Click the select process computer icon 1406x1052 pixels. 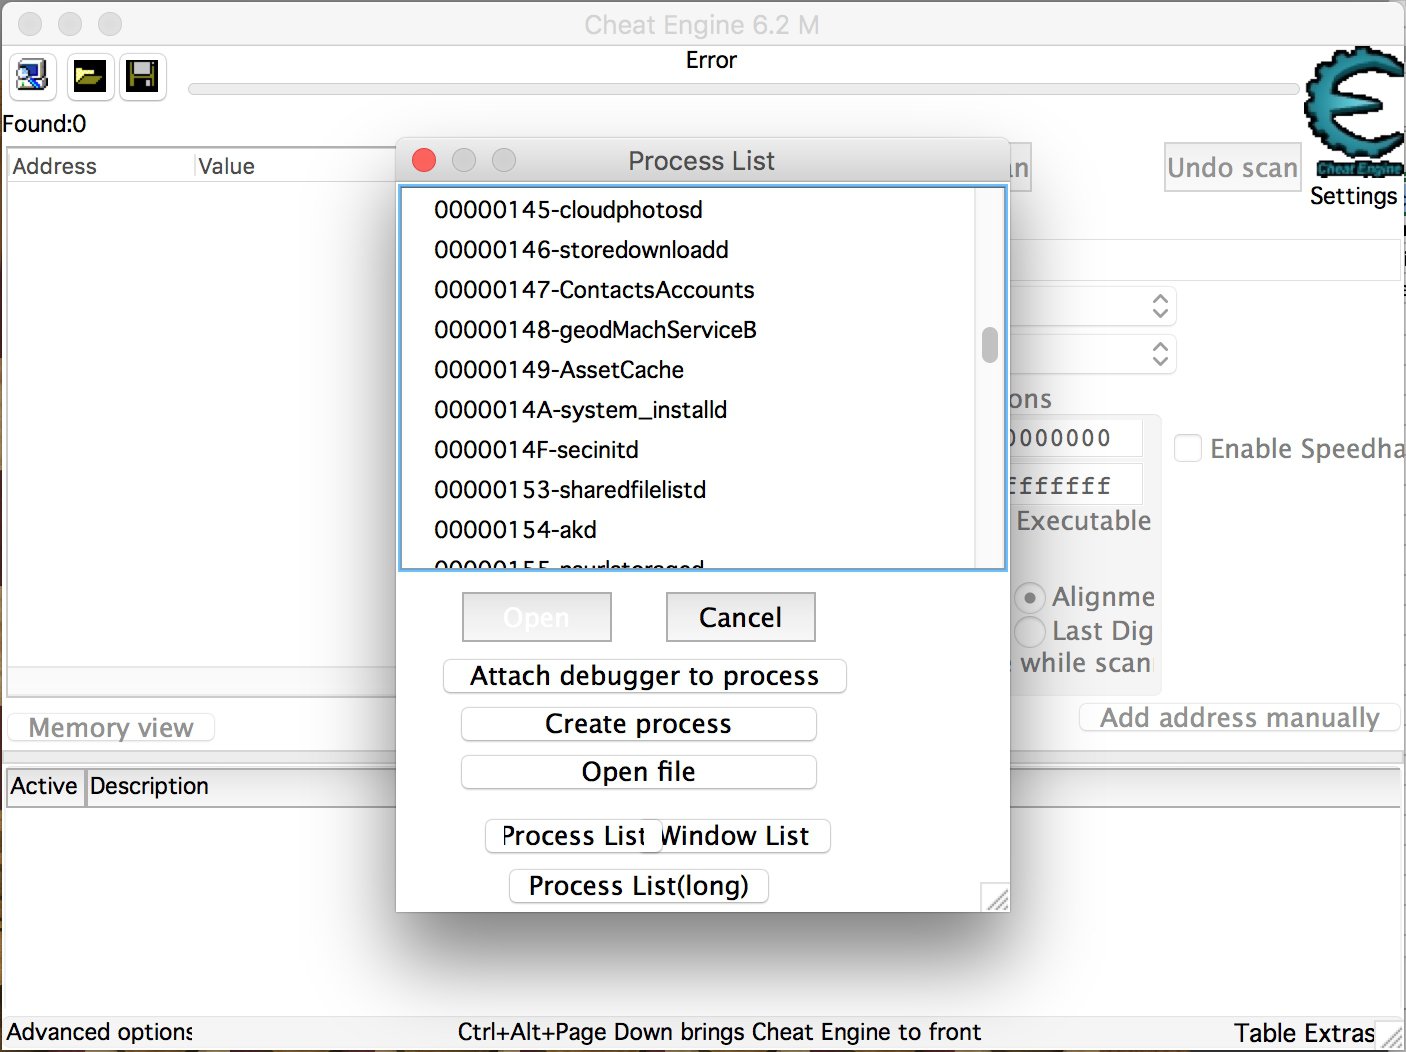[31, 76]
